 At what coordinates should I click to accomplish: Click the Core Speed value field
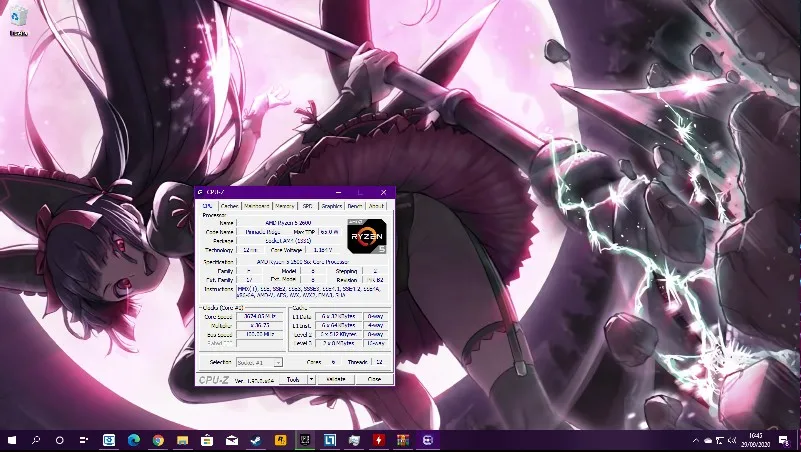point(260,316)
